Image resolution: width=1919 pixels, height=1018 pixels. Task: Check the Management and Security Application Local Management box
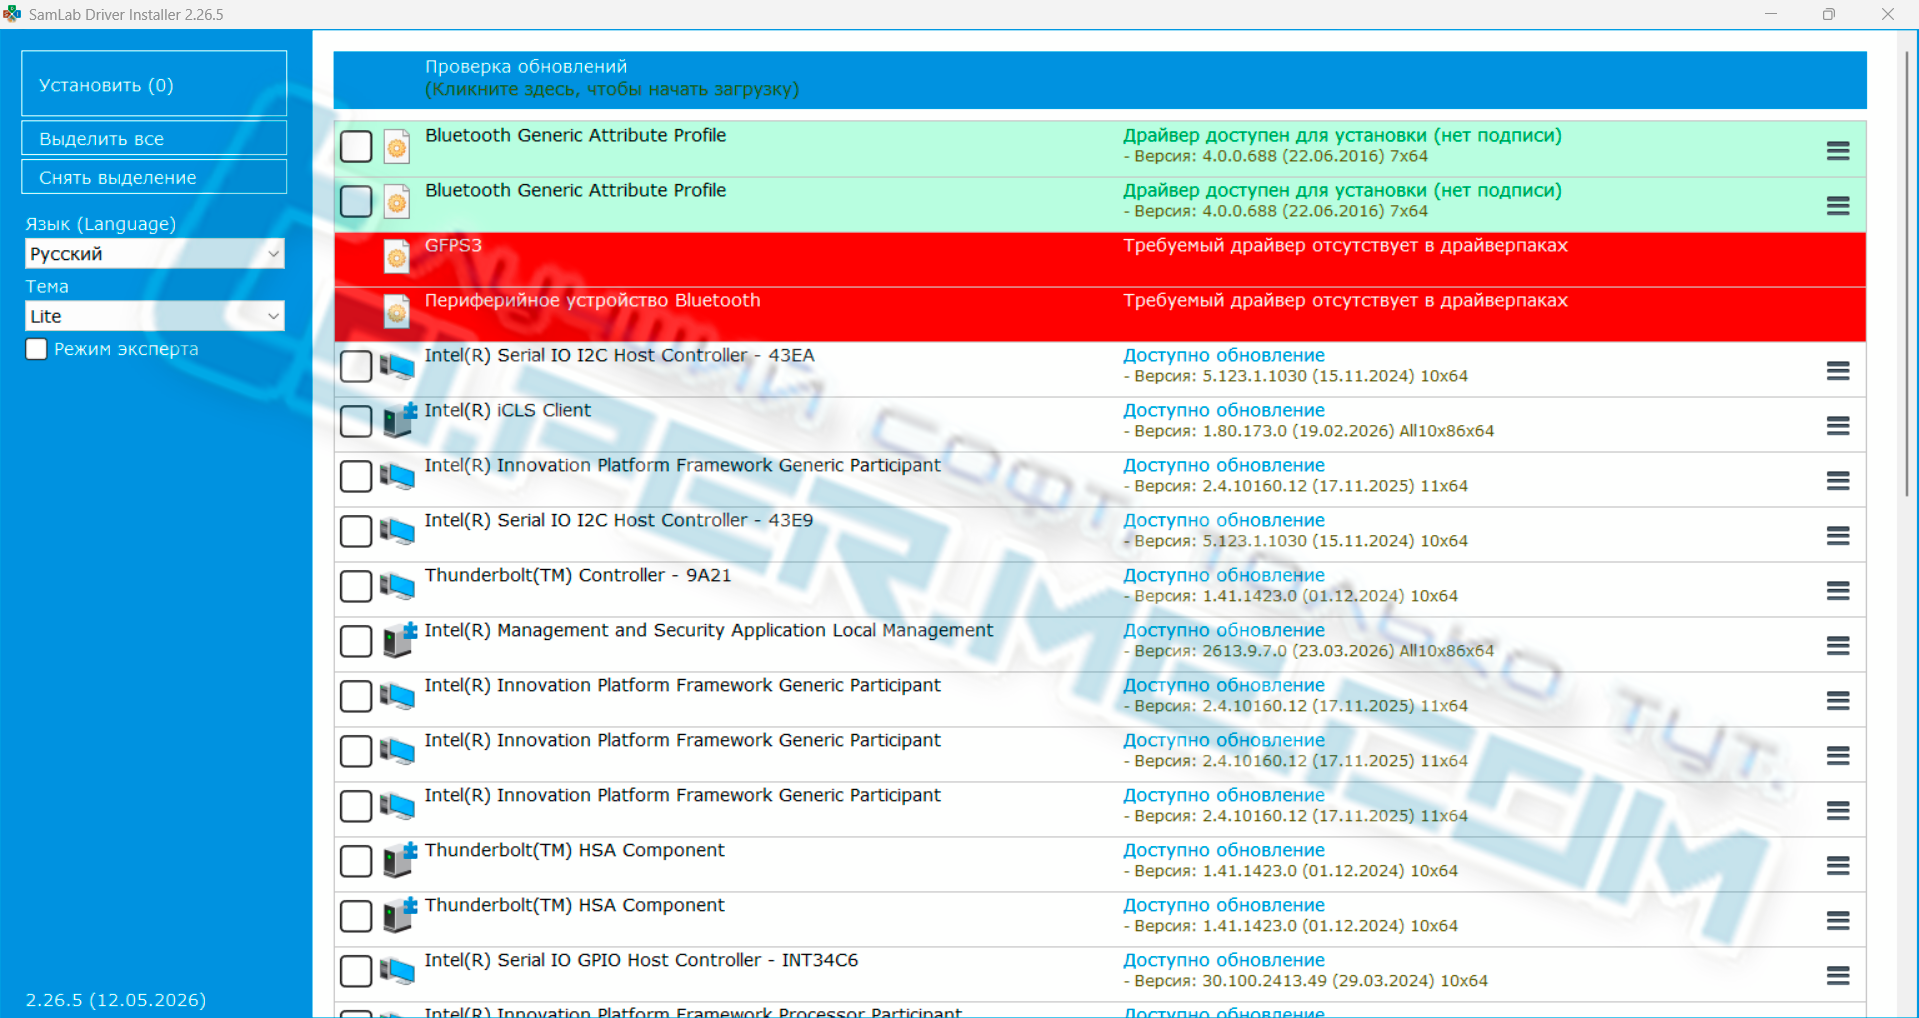(x=356, y=642)
